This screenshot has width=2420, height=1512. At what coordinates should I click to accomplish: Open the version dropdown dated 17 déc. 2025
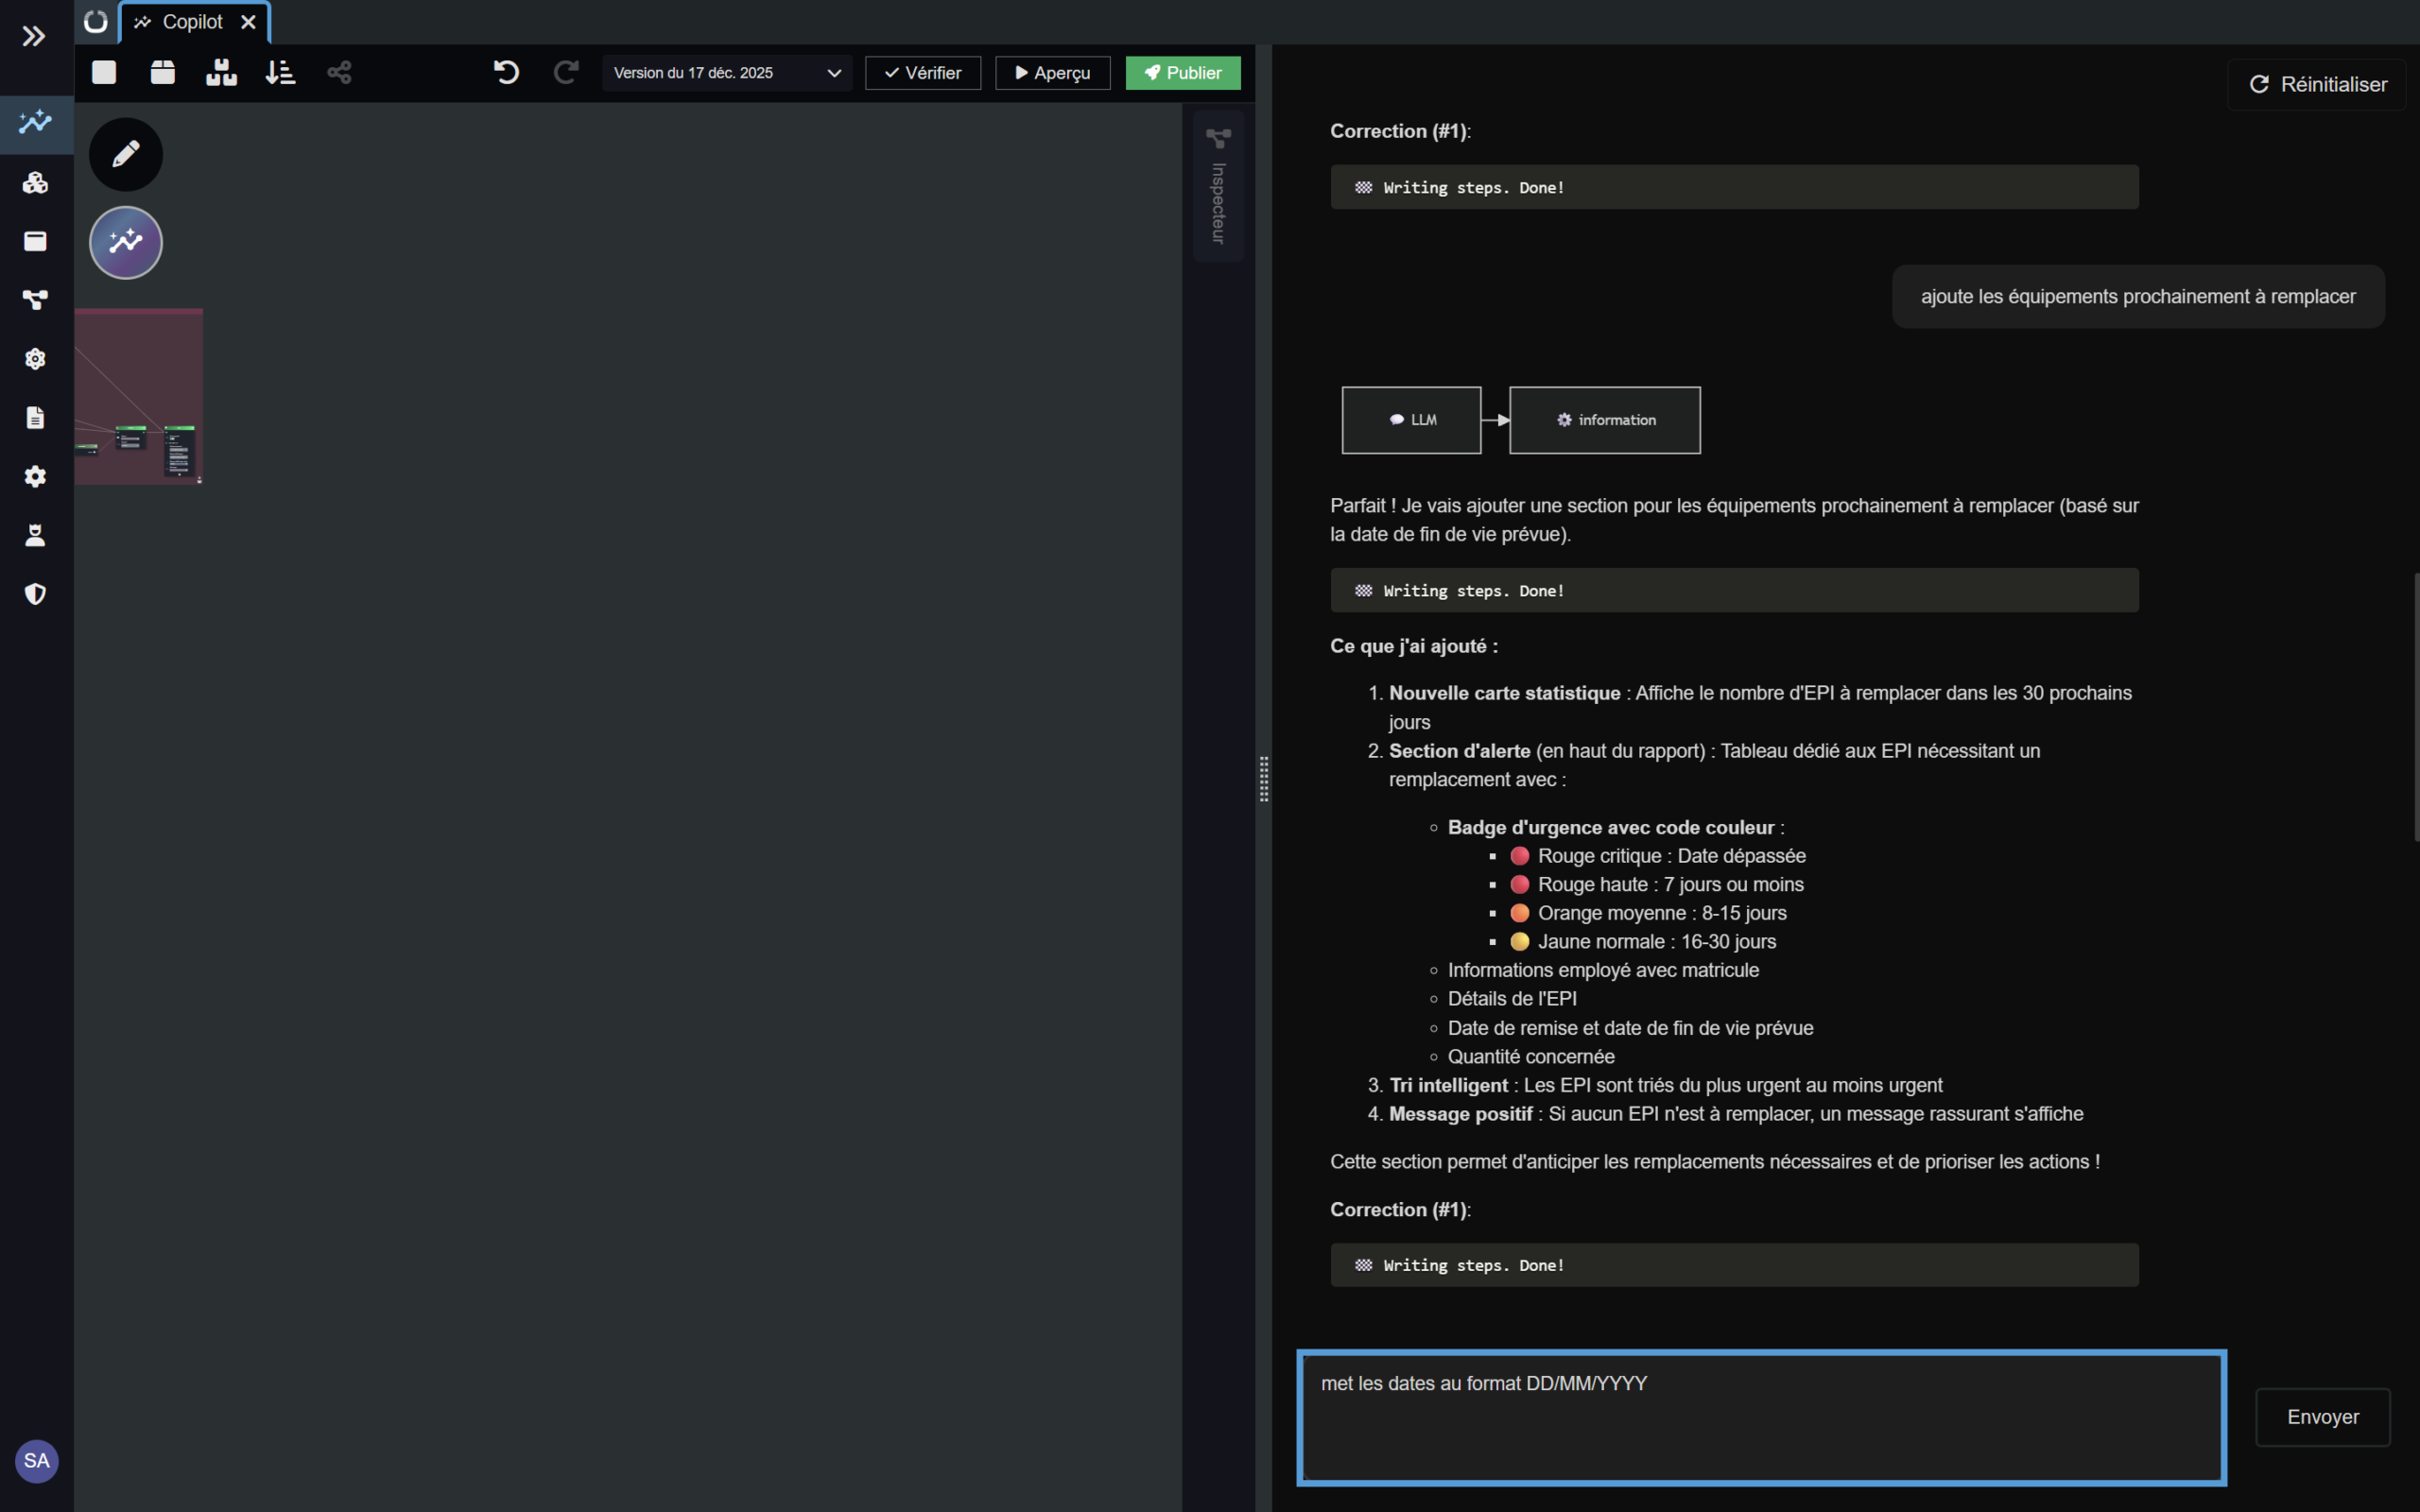click(727, 73)
